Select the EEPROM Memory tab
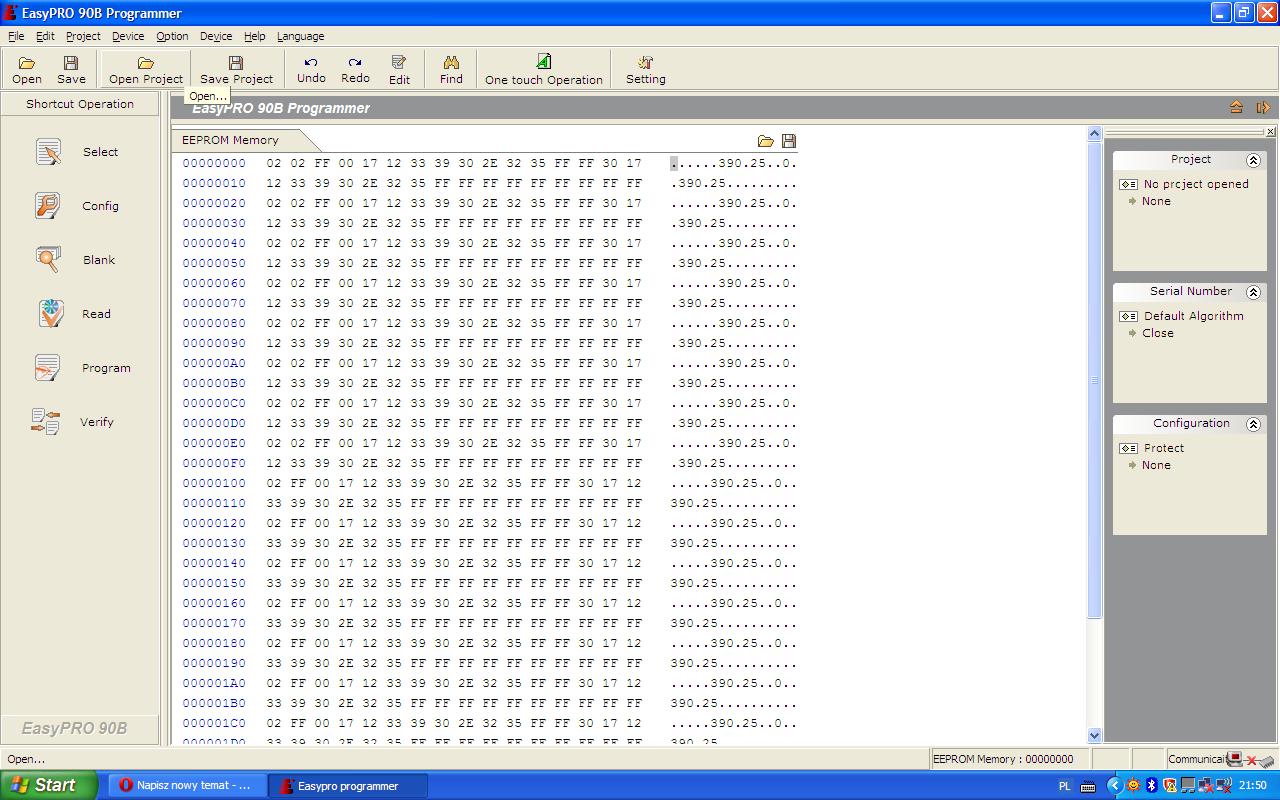 (x=231, y=140)
